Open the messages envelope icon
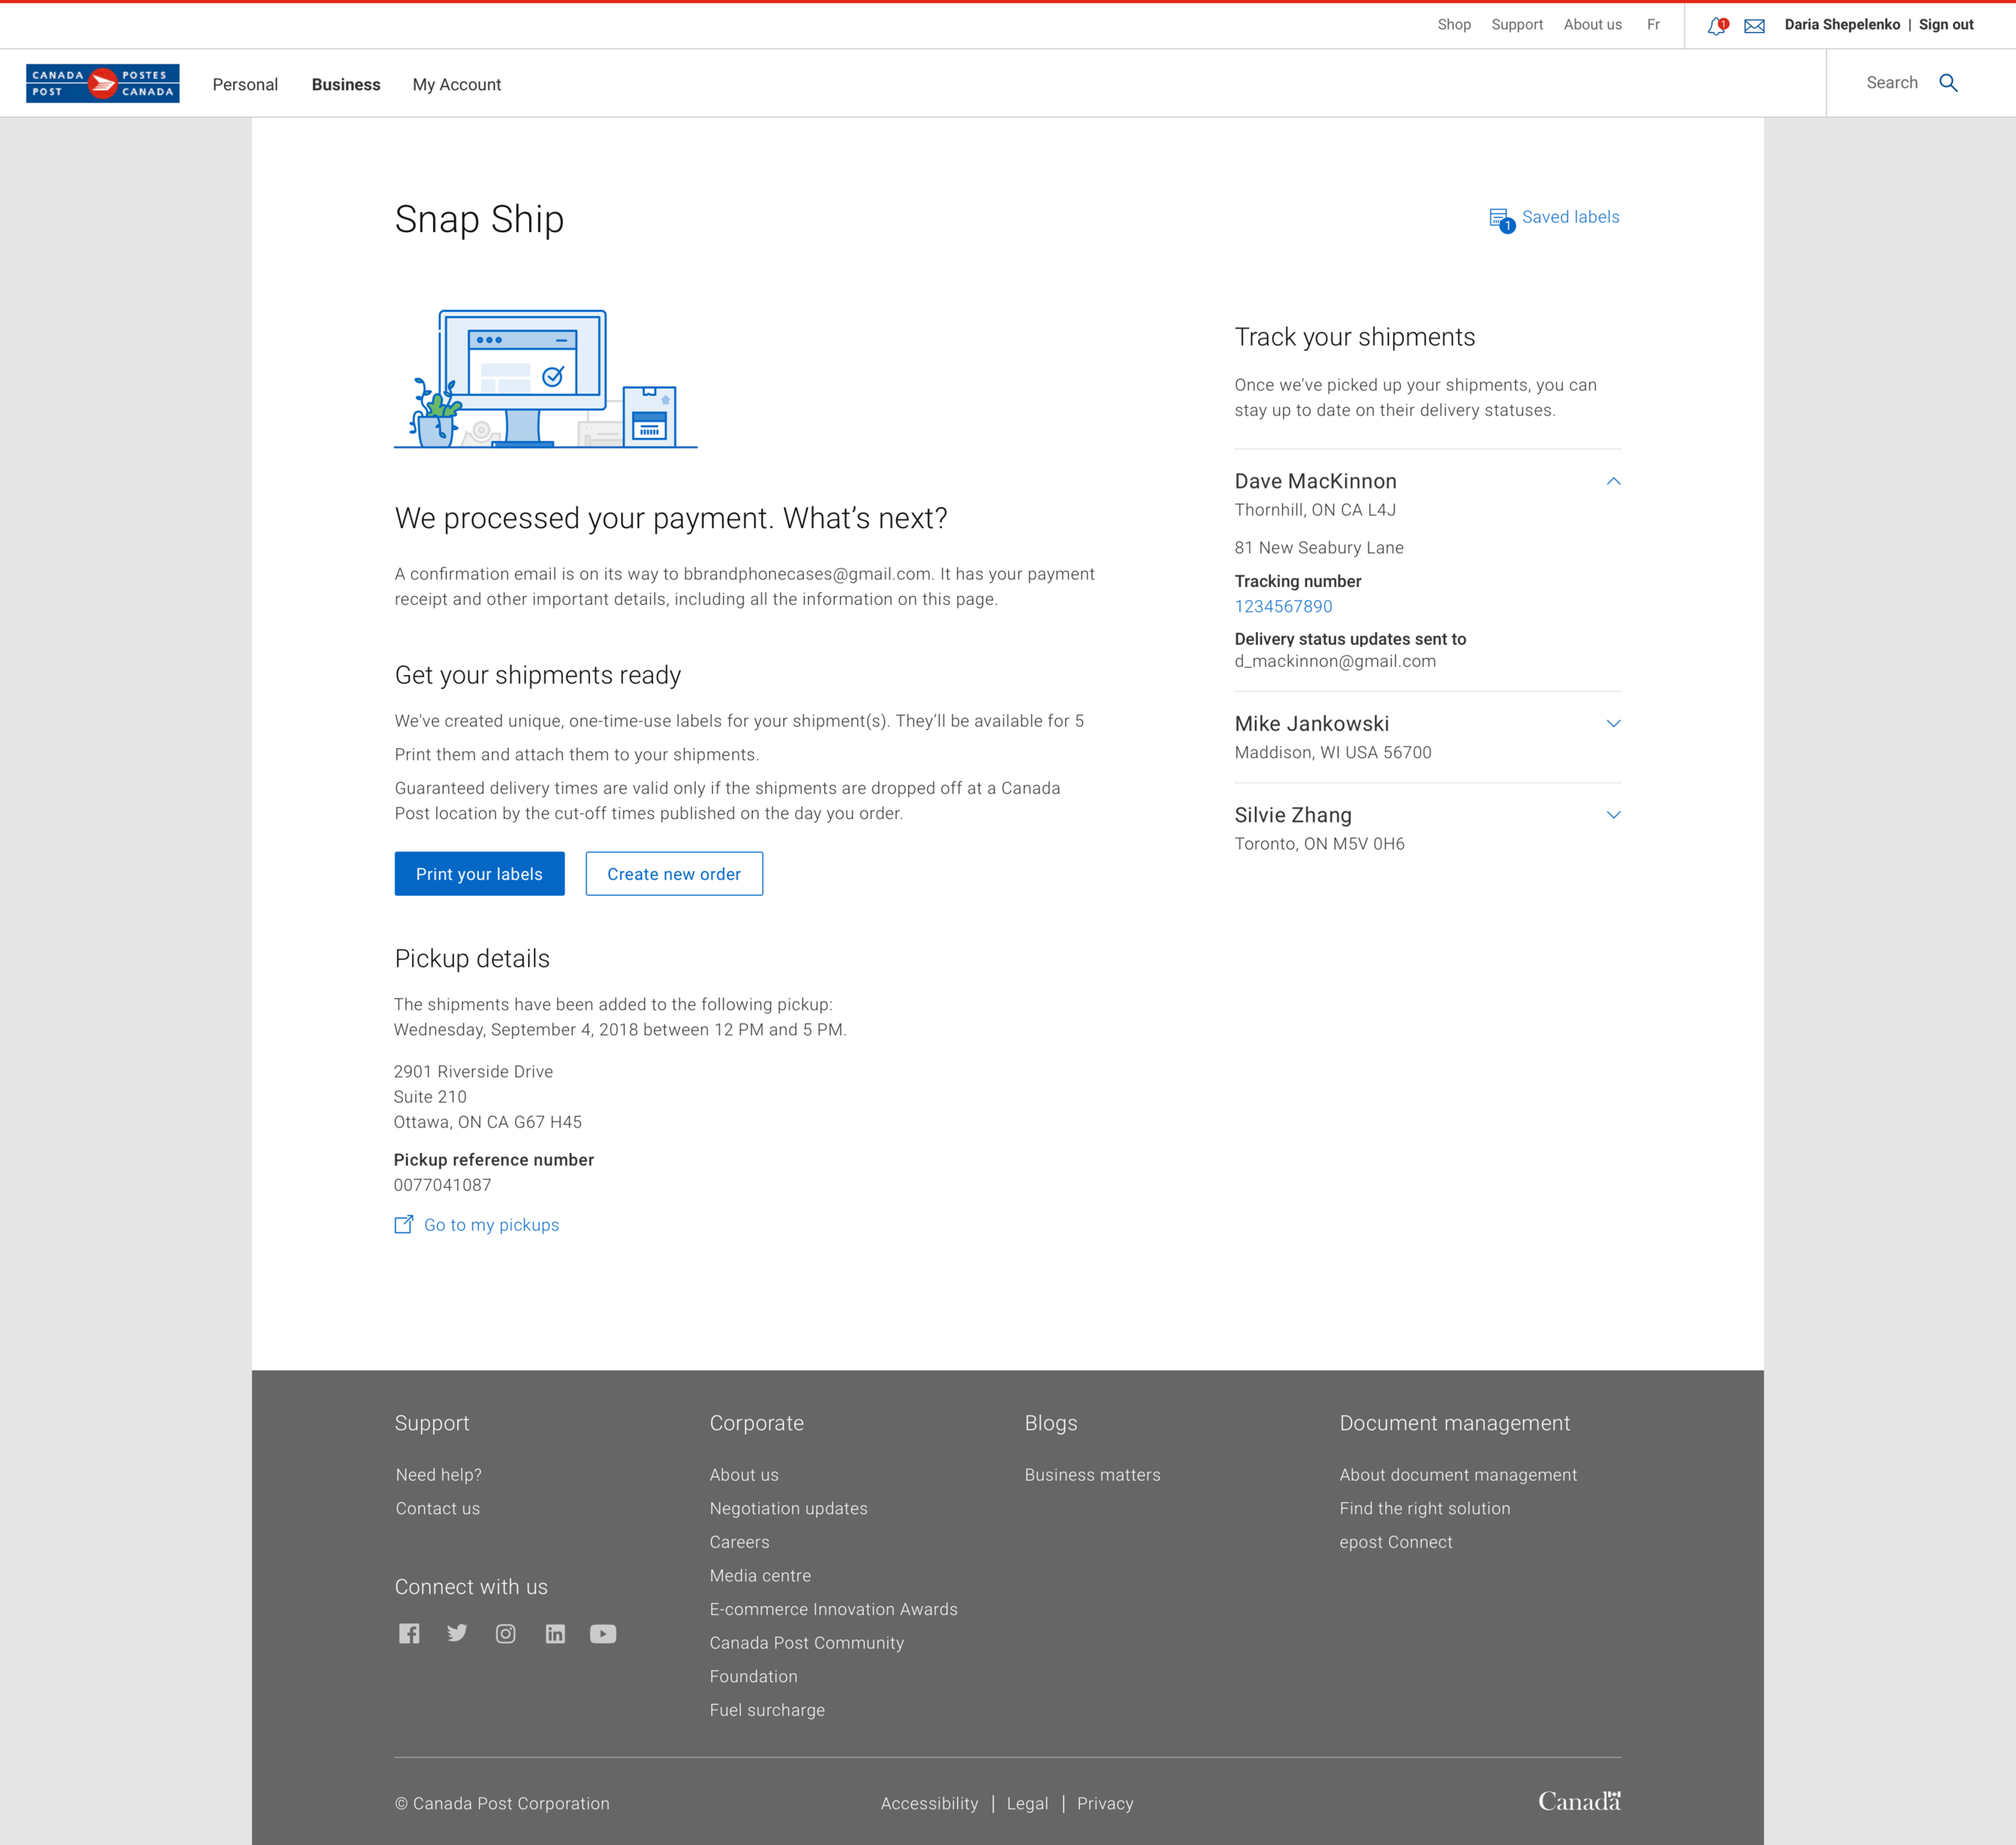Image resolution: width=2016 pixels, height=1845 pixels. coord(1754,25)
